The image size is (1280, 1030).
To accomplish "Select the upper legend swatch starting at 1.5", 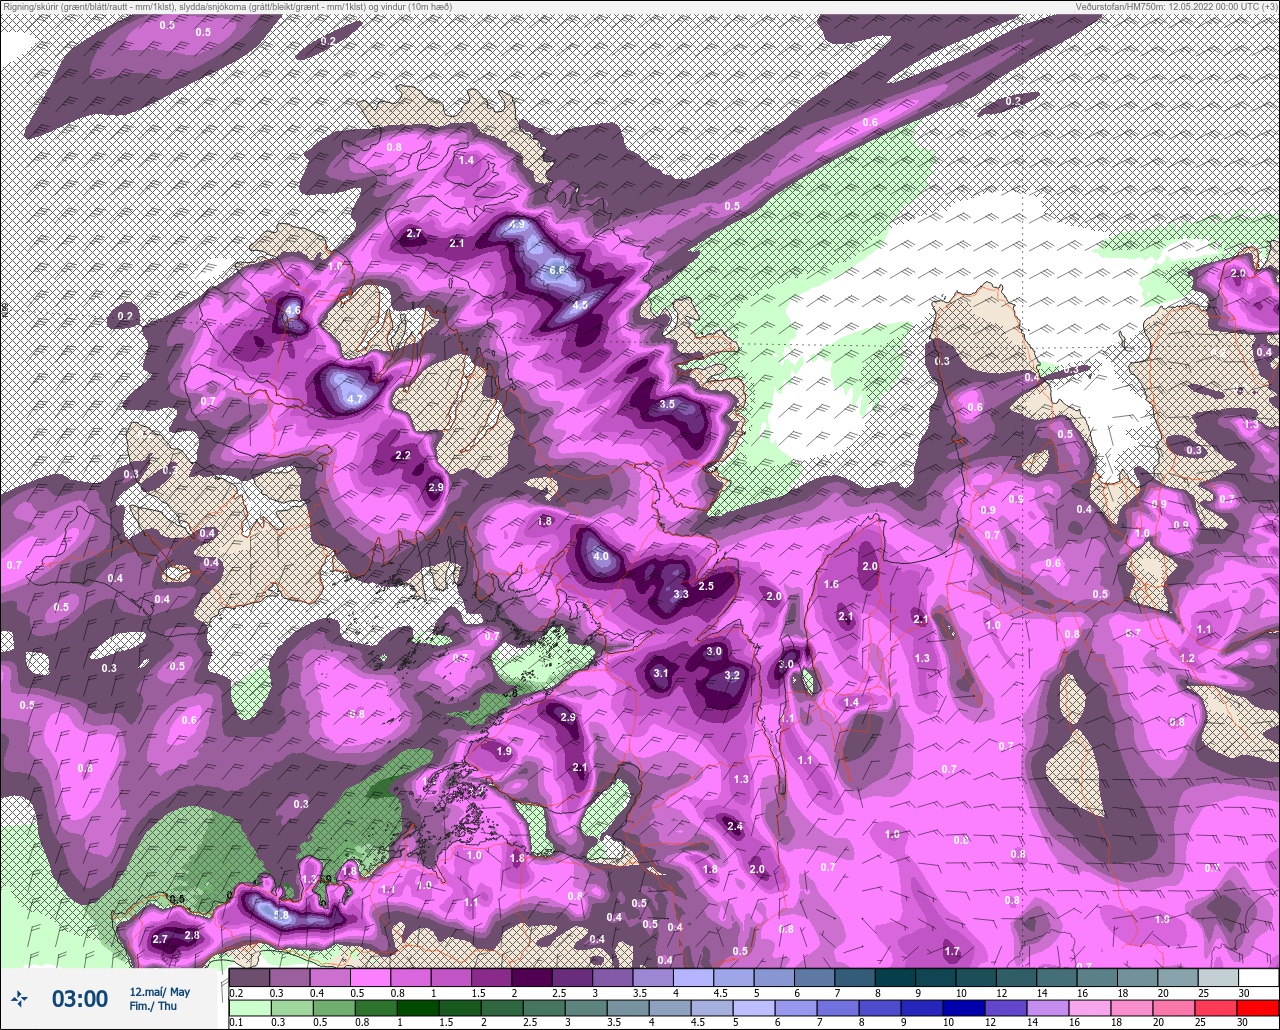I will pos(491,977).
